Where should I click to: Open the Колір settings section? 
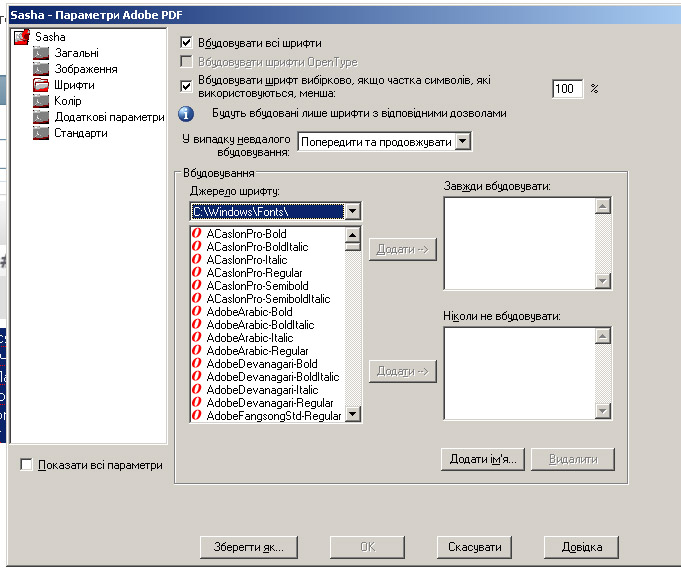pyautogui.click(x=68, y=101)
